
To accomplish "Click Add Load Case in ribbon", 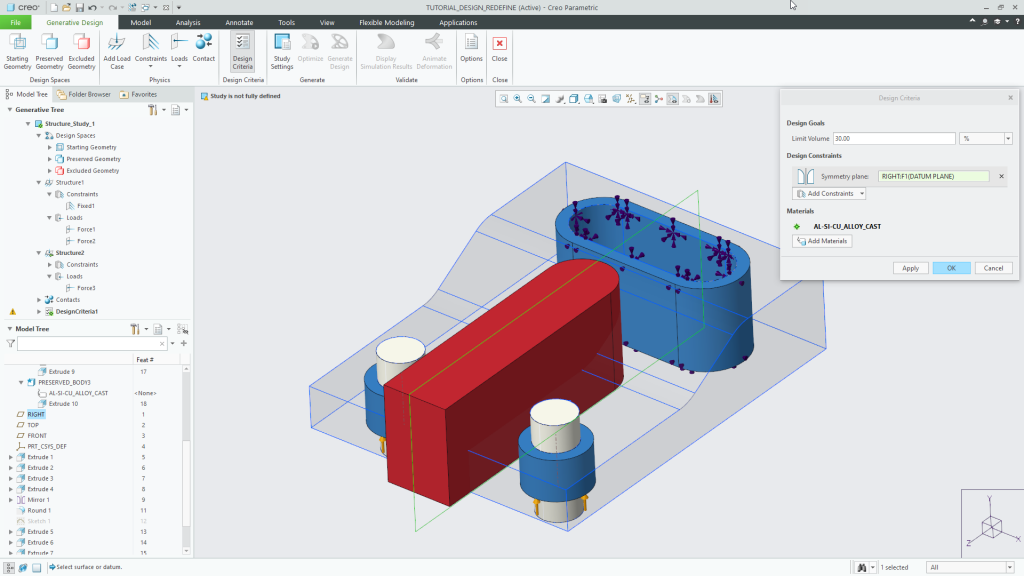I will [117, 51].
